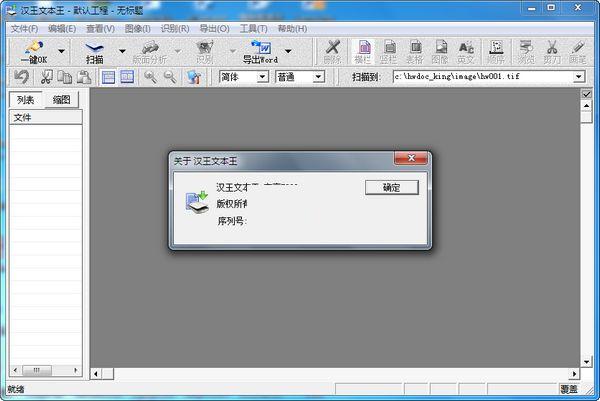This screenshot has width=600, height=401.
Task: Click the vertical scrollbar up arrow
Action: (586, 105)
